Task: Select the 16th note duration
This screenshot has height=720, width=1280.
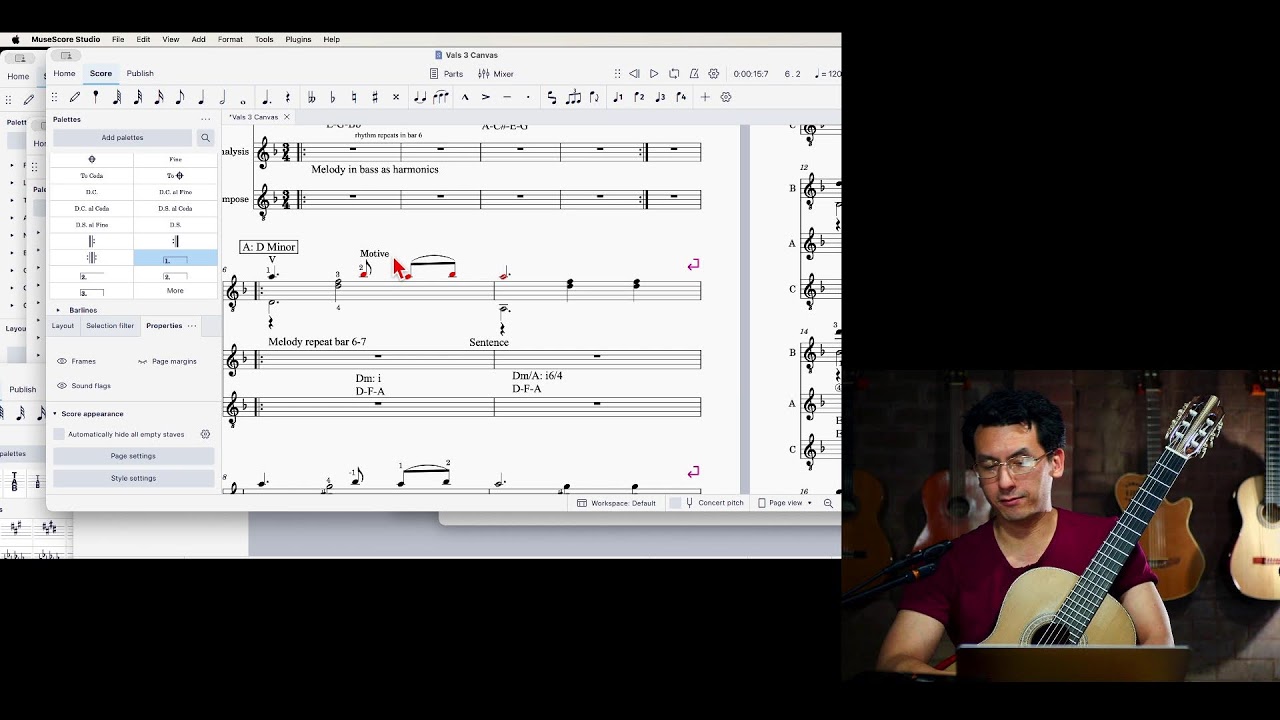Action: (159, 97)
